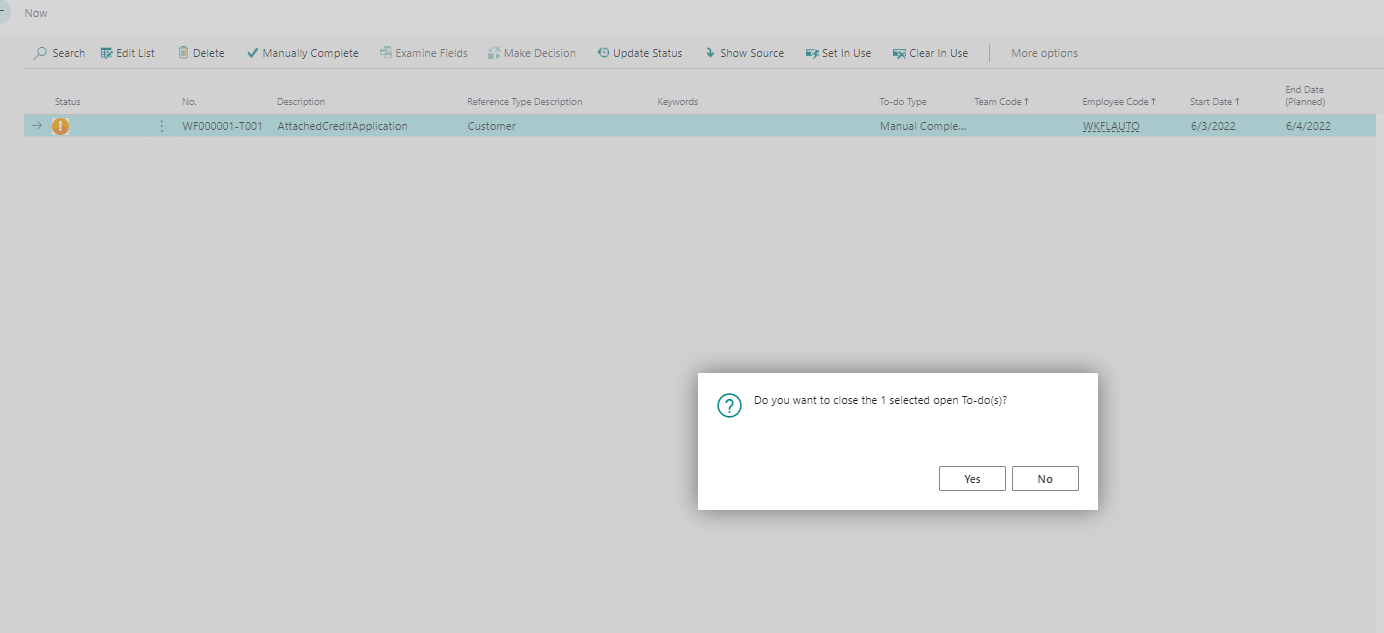Sort by Team Code column header
This screenshot has height=633, width=1384.
1001,102
